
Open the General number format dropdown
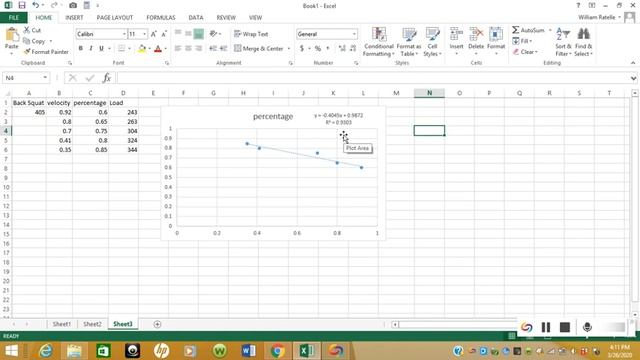pos(354,34)
